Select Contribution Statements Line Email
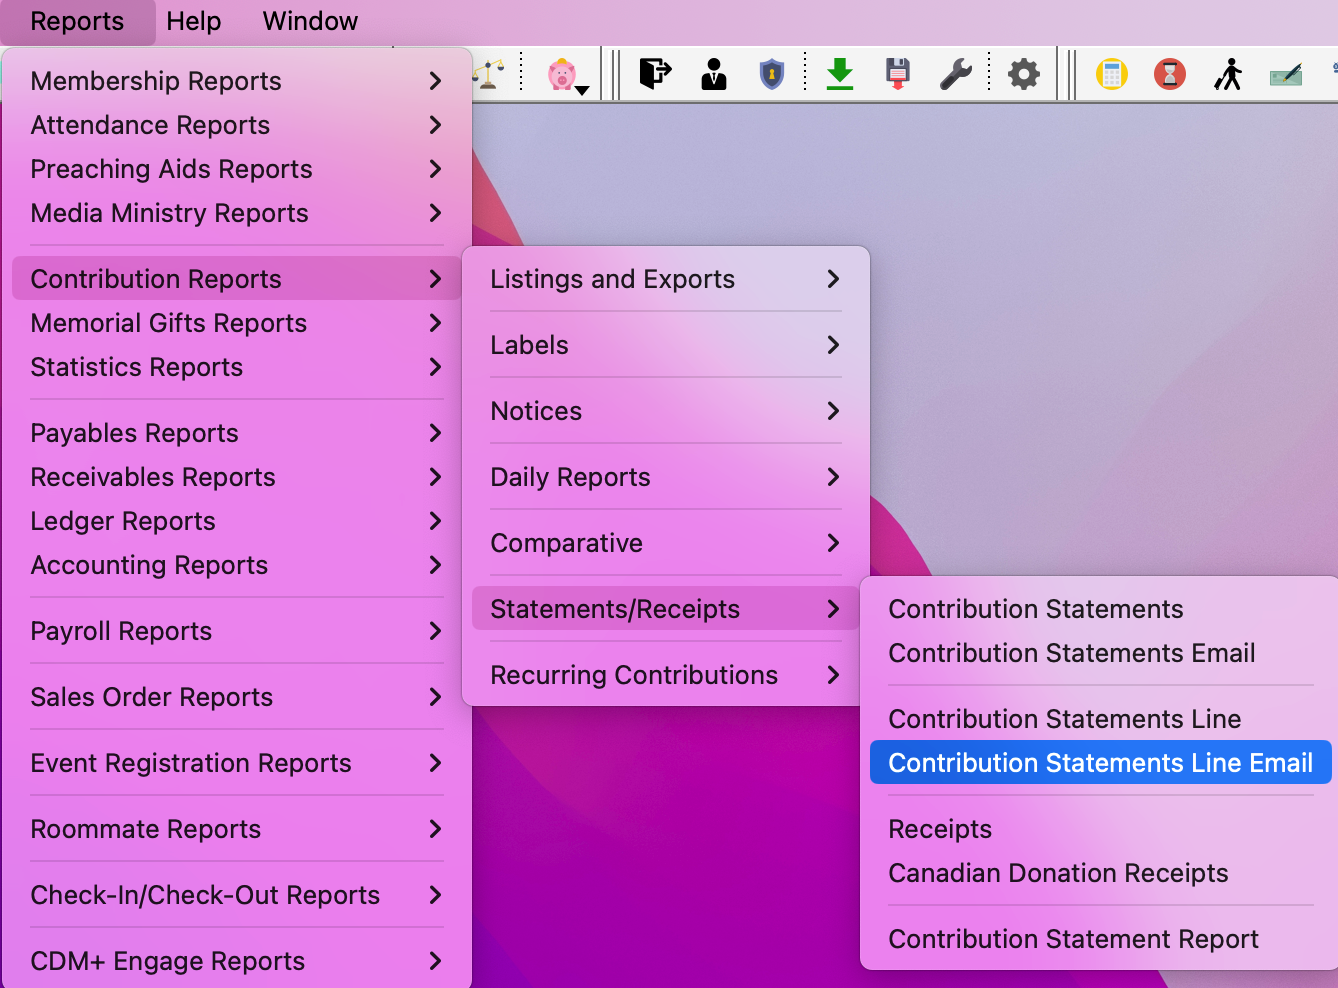Image resolution: width=1338 pixels, height=988 pixels. [x=1100, y=763]
